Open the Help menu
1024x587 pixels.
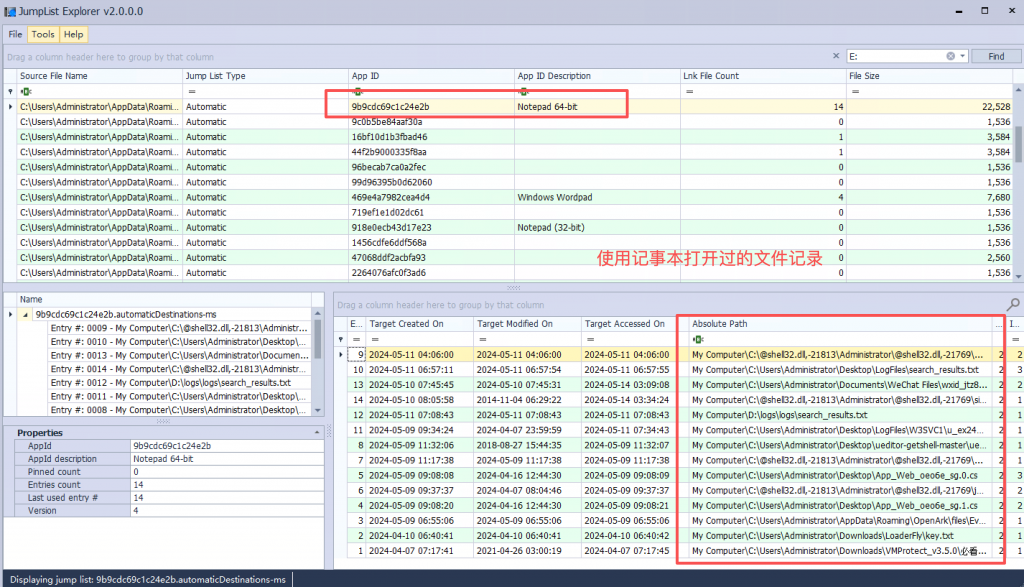(73, 34)
